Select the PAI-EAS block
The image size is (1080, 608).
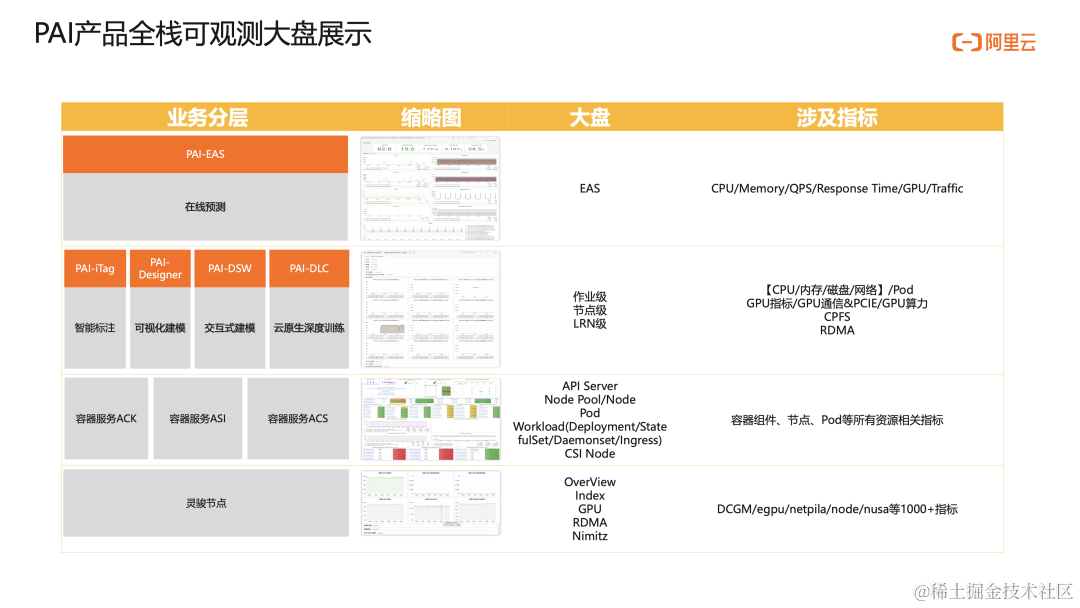tap(205, 154)
